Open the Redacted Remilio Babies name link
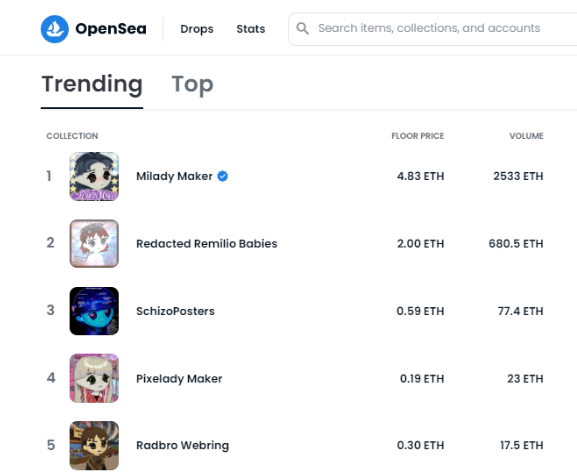The image size is (577, 473). [x=207, y=244]
